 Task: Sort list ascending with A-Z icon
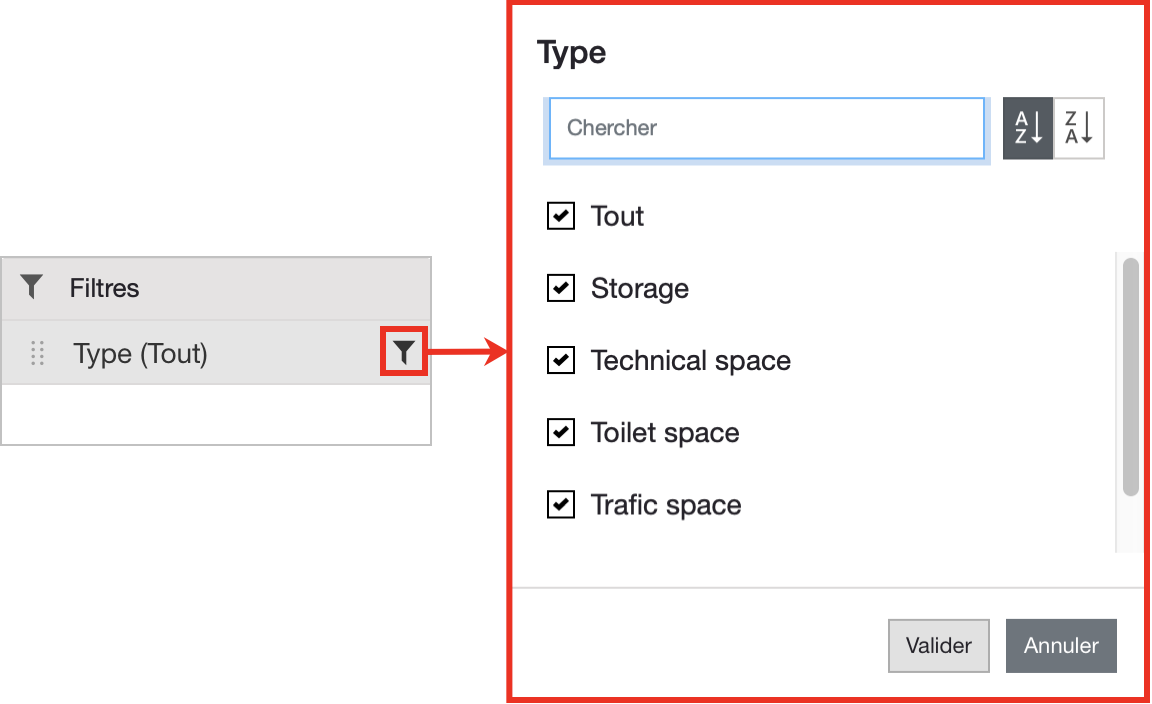[1028, 128]
